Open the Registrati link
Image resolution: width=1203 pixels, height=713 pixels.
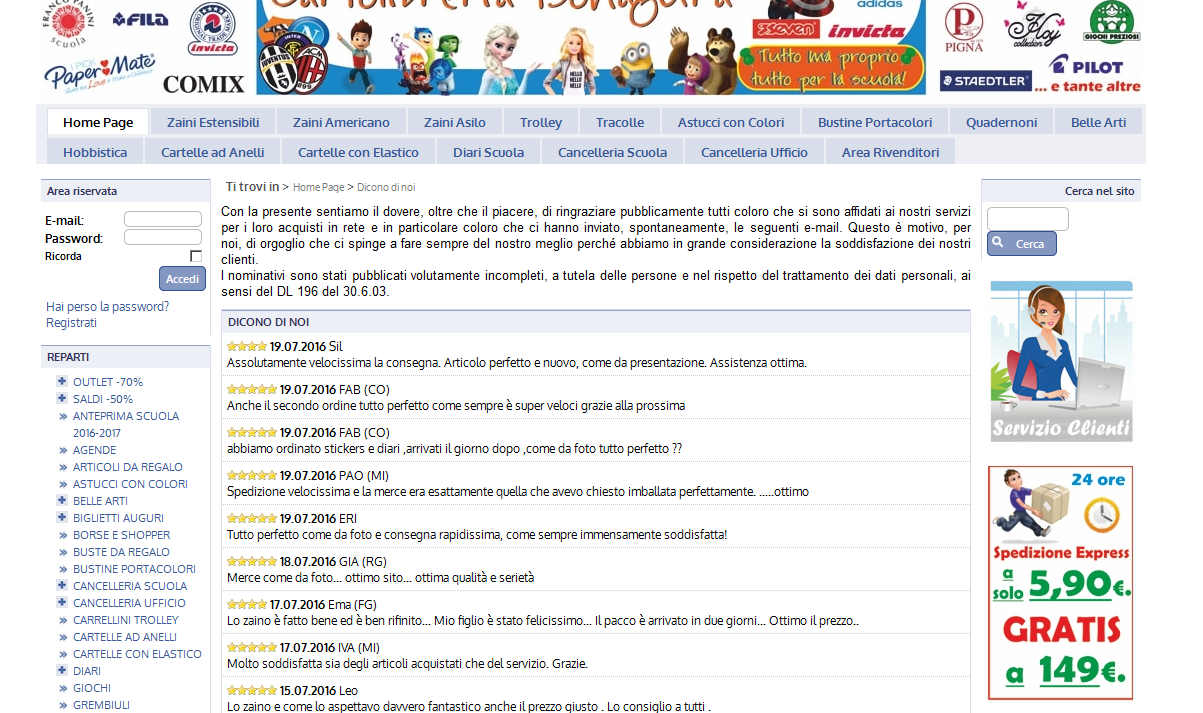(72, 322)
